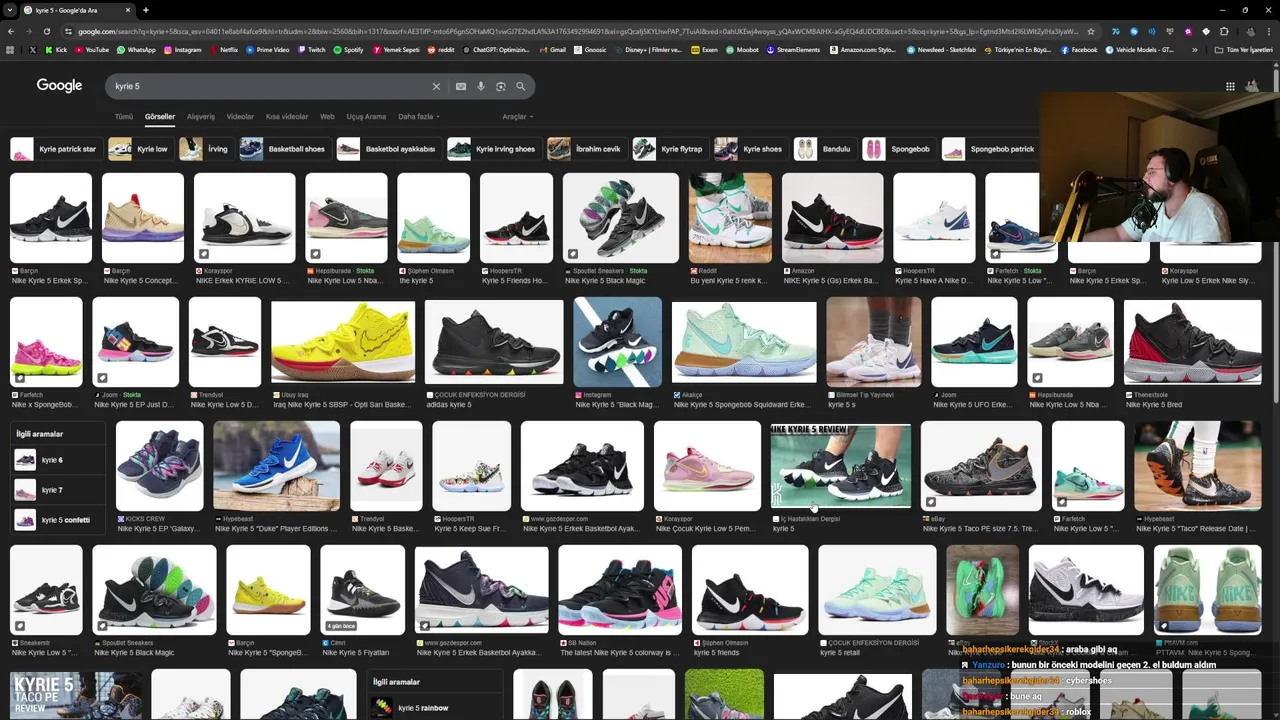Open Netflix bookmark

[x=223, y=49]
